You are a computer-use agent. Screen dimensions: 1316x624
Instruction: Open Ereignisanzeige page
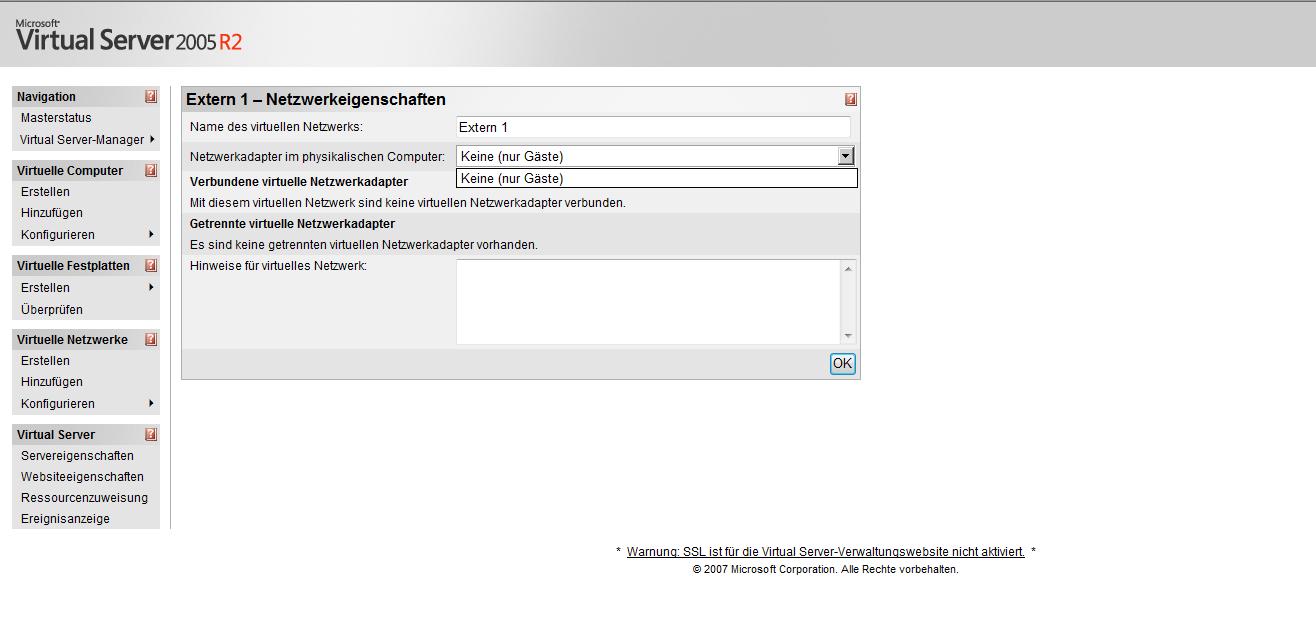pos(65,519)
